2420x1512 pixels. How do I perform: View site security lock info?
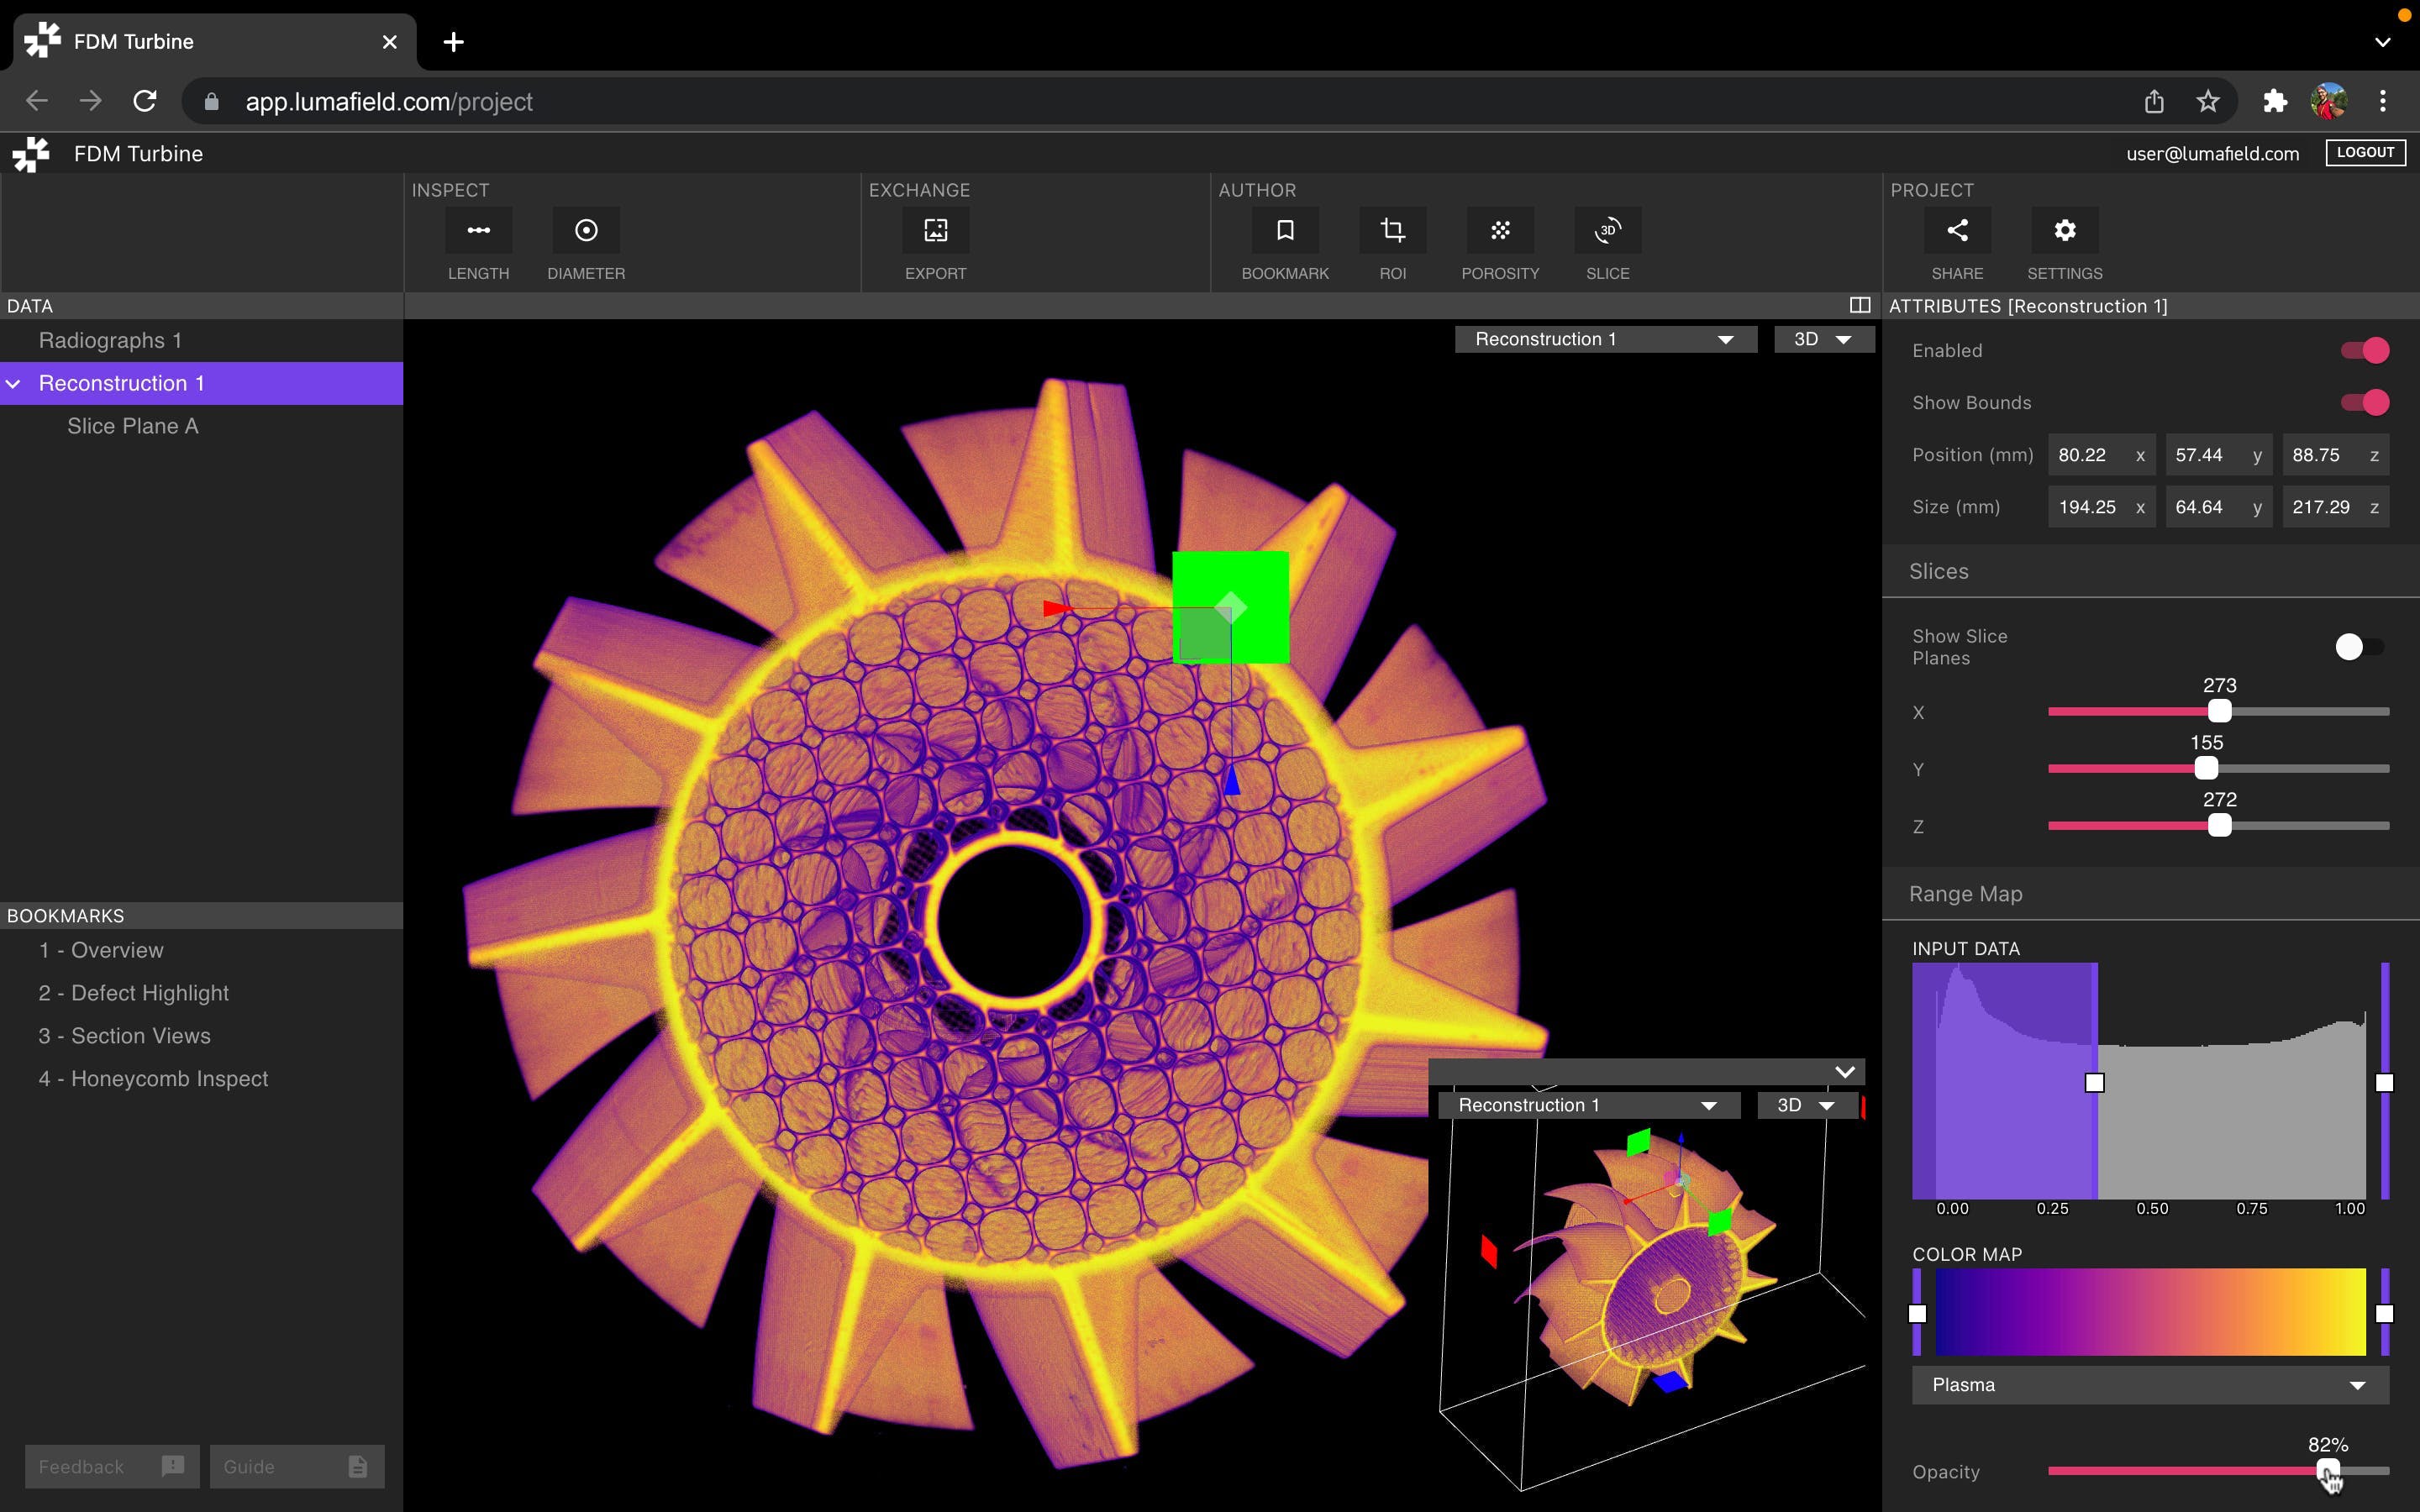click(211, 102)
